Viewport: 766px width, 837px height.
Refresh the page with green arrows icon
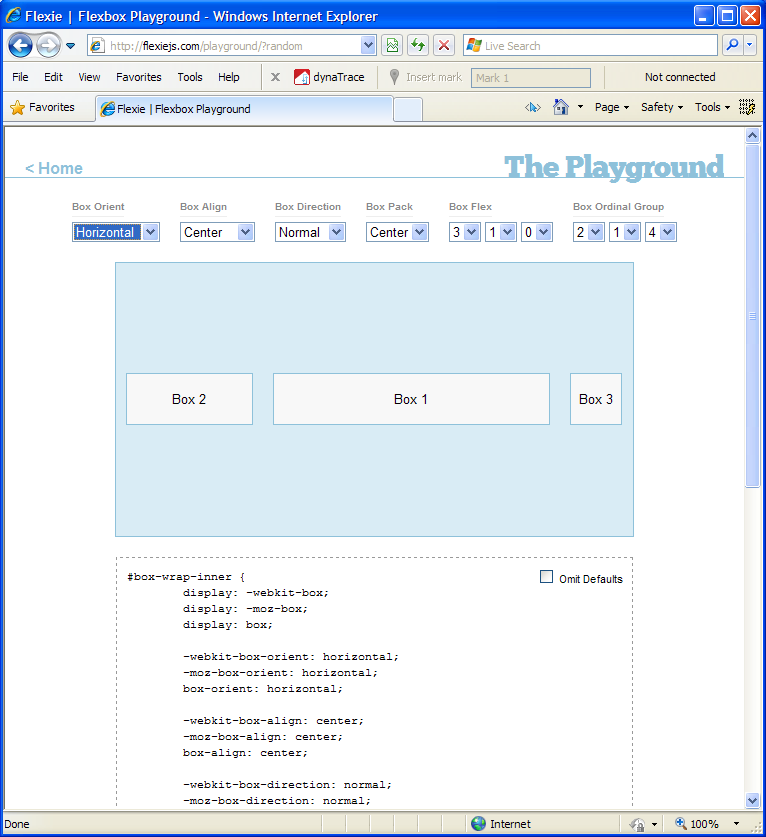[x=418, y=45]
